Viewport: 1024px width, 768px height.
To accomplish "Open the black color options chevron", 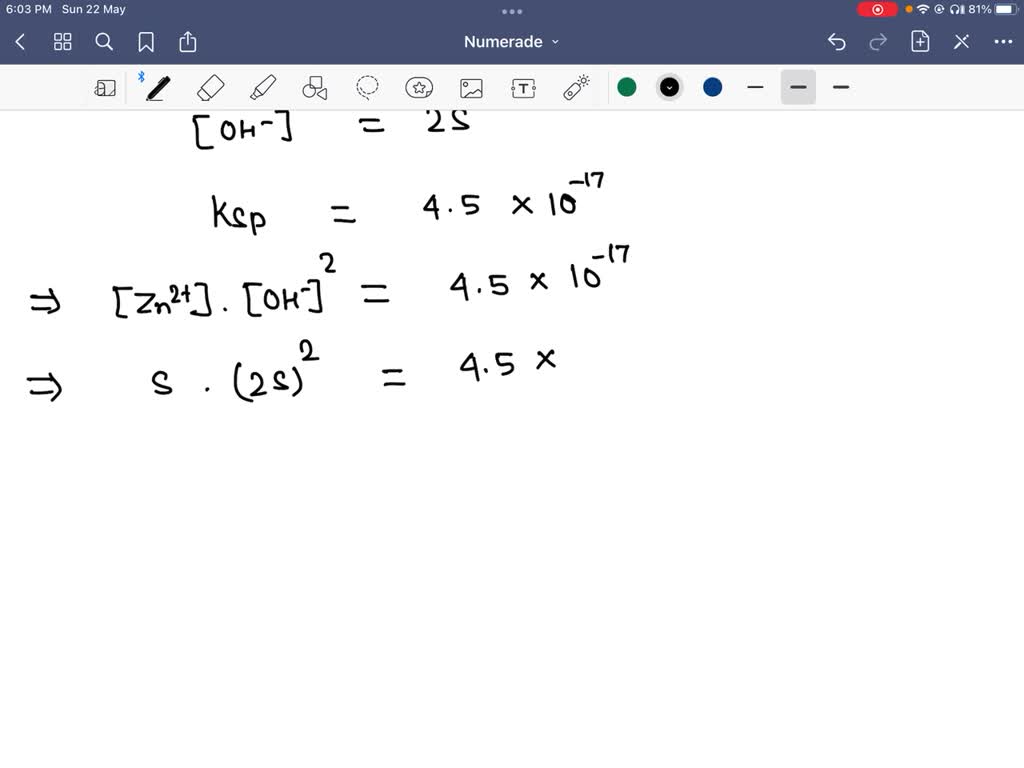I will click(x=669, y=87).
